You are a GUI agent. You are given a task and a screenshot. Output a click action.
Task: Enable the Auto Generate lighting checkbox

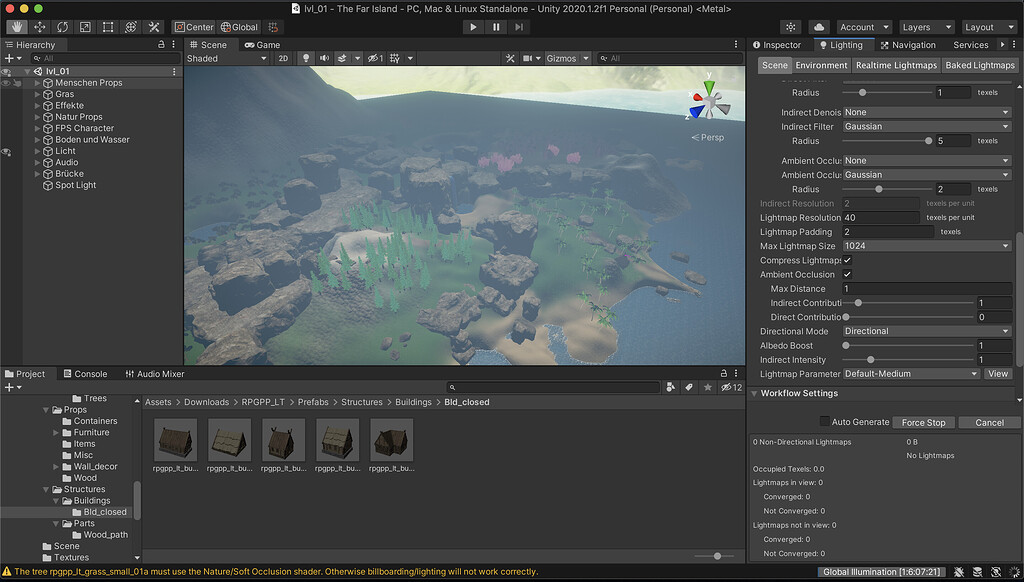click(x=826, y=422)
